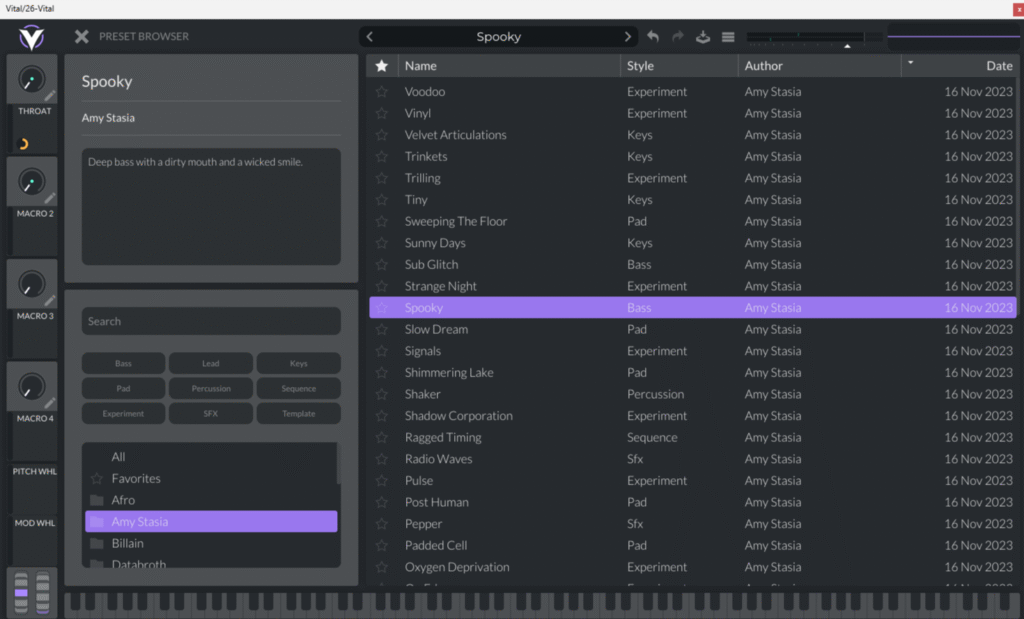The height and width of the screenshot is (619, 1024).
Task: Favorite the Sub Glitch preset star
Action: click(x=382, y=264)
